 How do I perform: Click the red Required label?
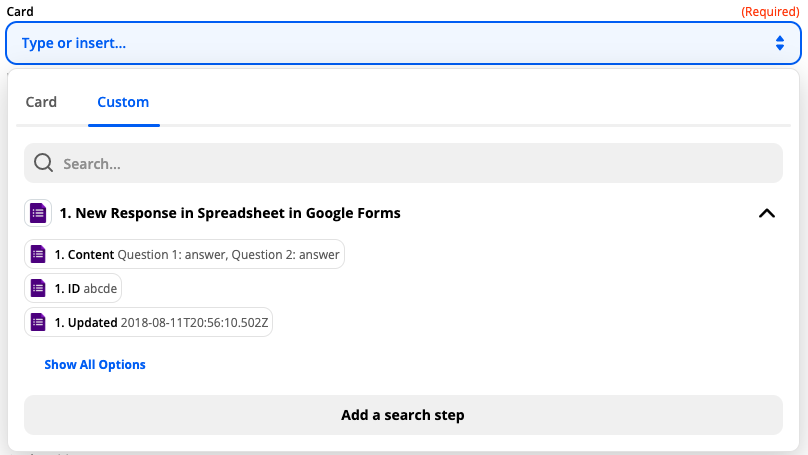tap(770, 11)
